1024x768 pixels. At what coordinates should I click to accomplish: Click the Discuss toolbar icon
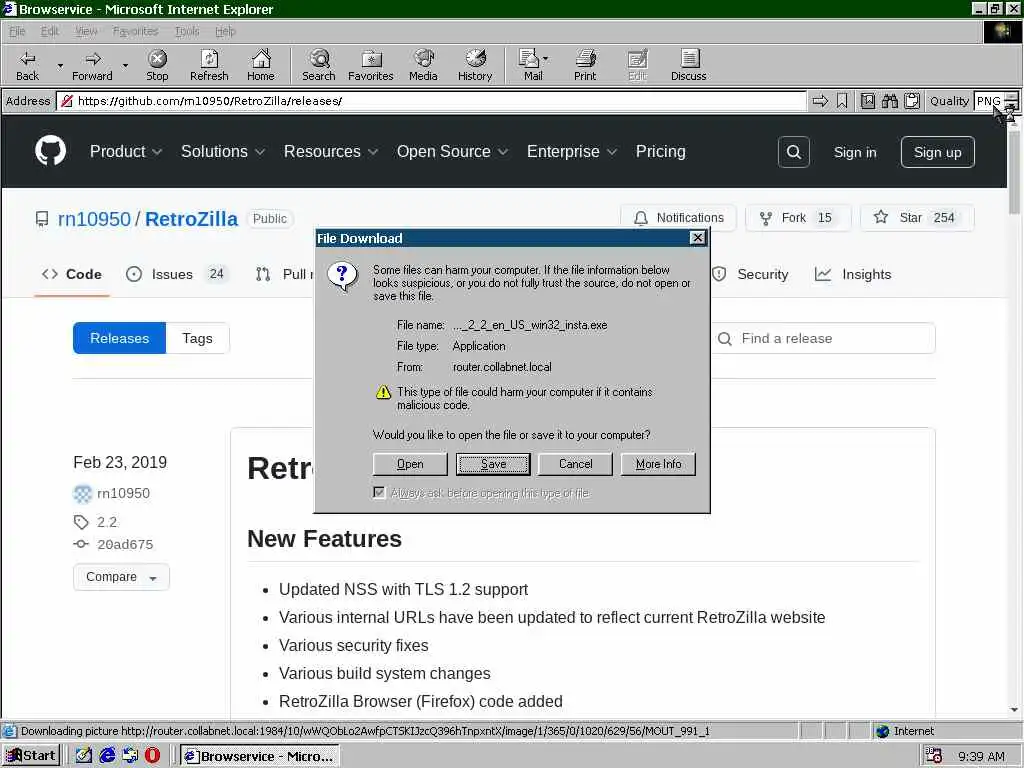coord(688,65)
